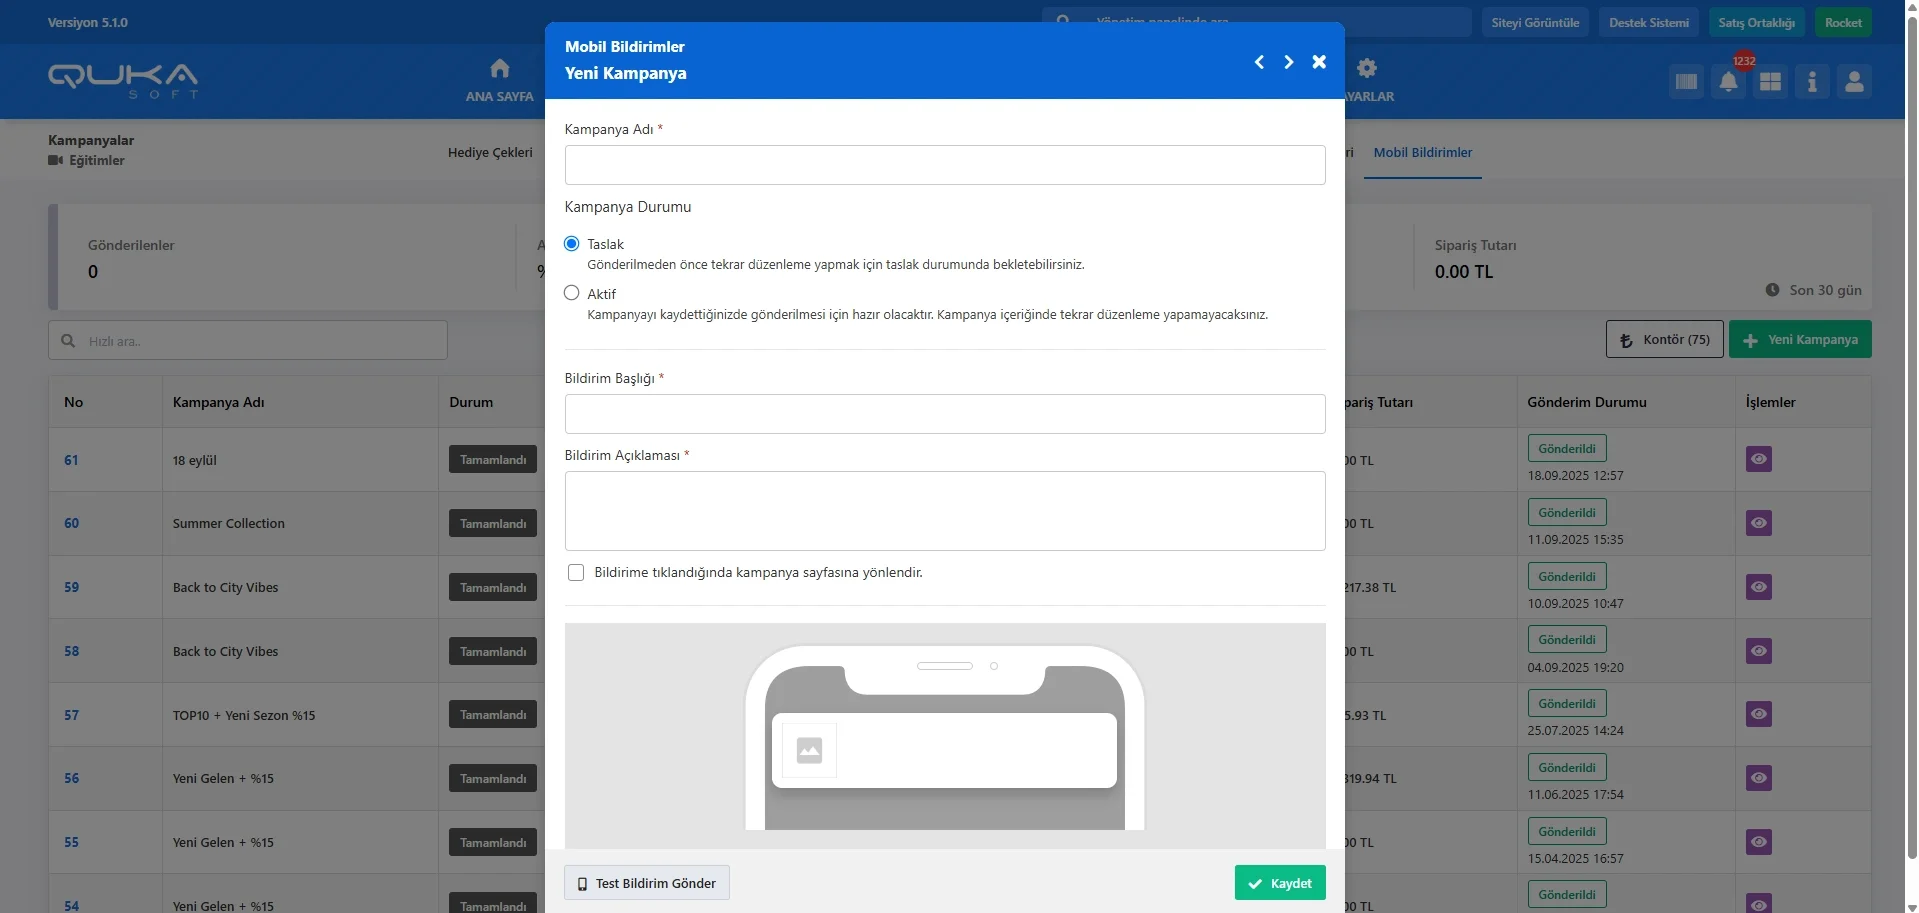Screen dimensions: 1919x913
Task: Click the Bildirim Açıklaması text area
Action: point(944,511)
